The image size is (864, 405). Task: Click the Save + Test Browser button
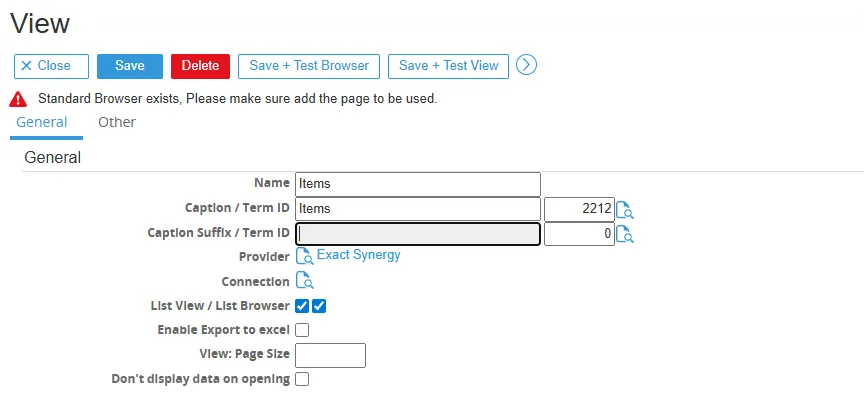309,66
